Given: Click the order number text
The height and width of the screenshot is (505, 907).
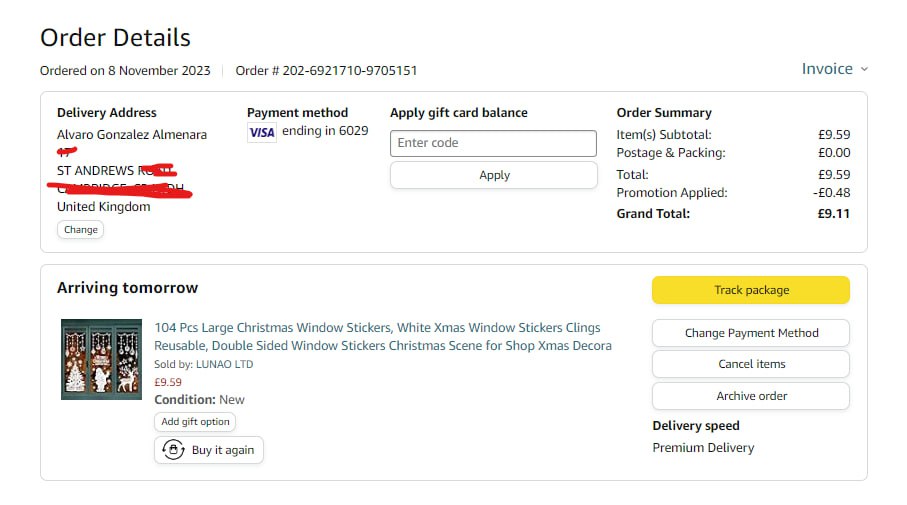Looking at the screenshot, I should pos(326,71).
